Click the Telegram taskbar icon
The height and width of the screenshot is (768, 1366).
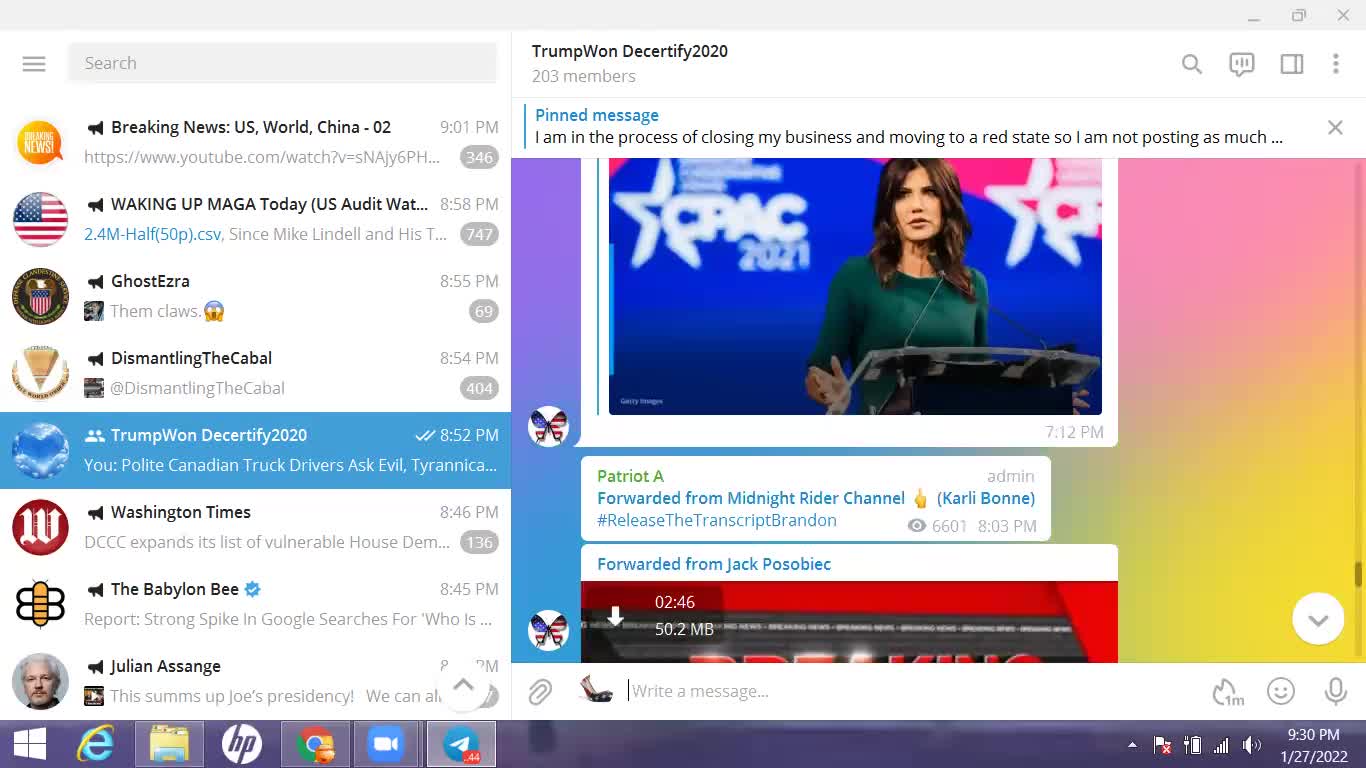461,744
